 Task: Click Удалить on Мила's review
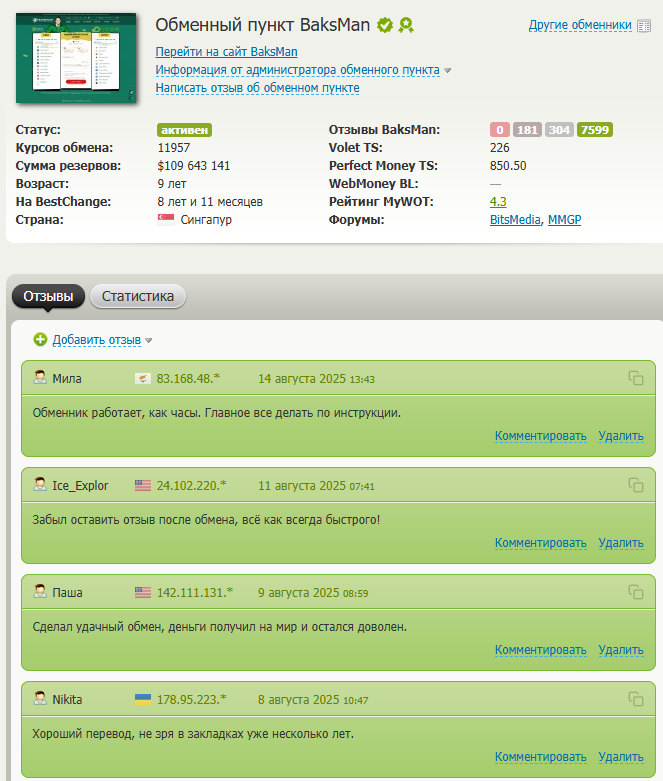click(x=621, y=436)
